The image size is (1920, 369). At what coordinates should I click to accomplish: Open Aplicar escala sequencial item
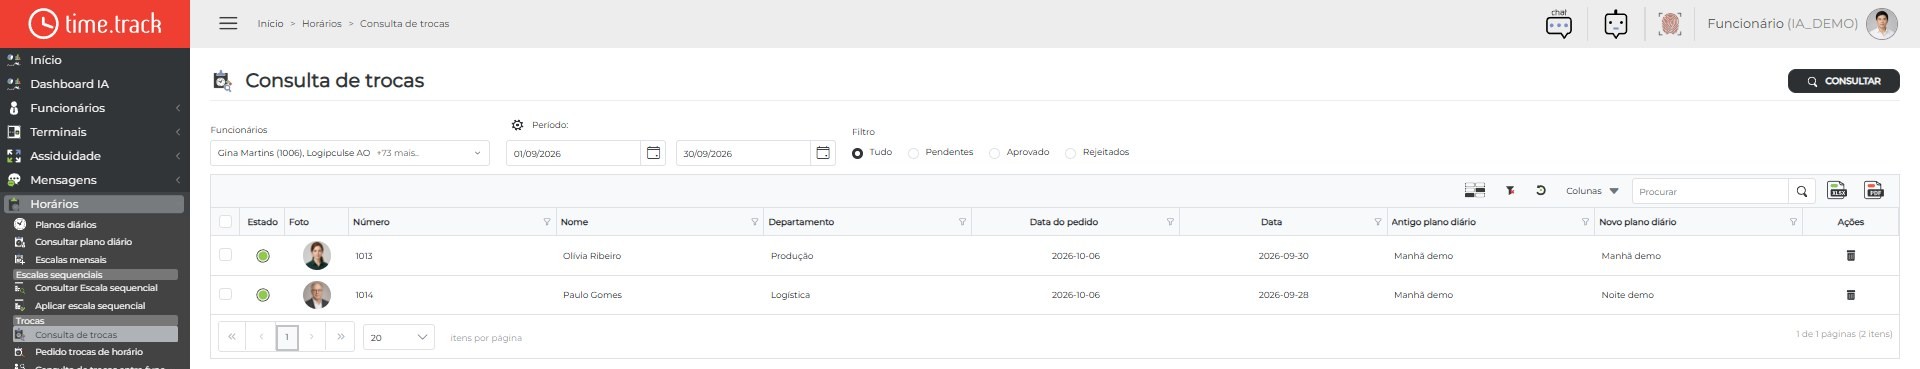[90, 306]
